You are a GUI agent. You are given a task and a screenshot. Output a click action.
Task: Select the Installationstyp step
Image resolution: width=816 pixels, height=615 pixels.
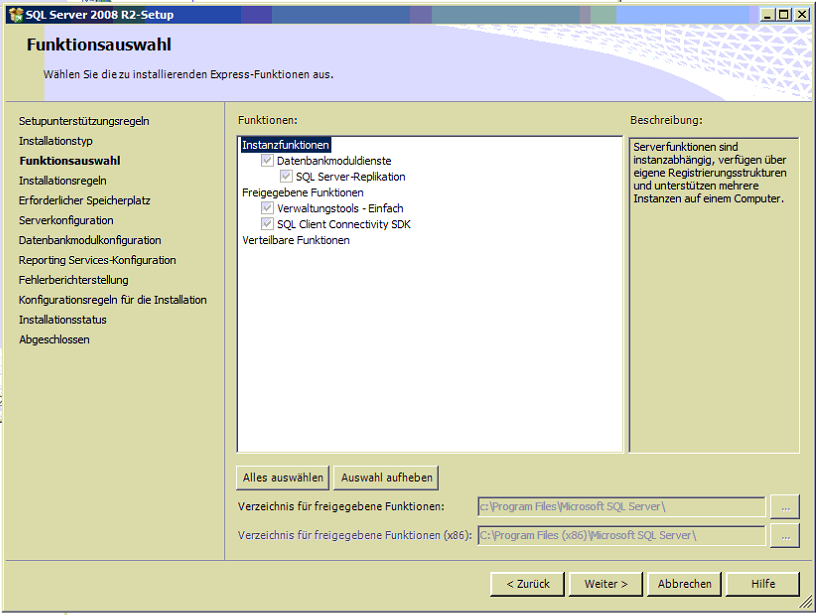[x=56, y=140]
